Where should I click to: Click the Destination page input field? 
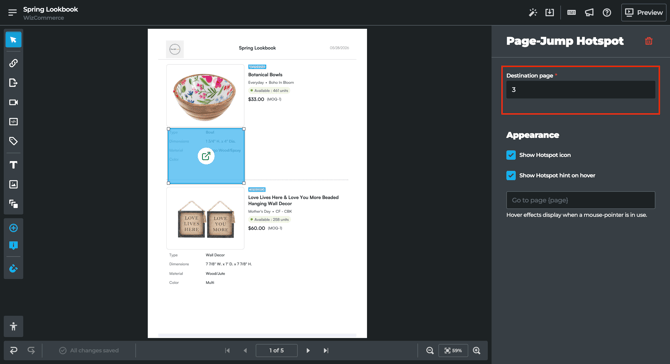coord(581,90)
